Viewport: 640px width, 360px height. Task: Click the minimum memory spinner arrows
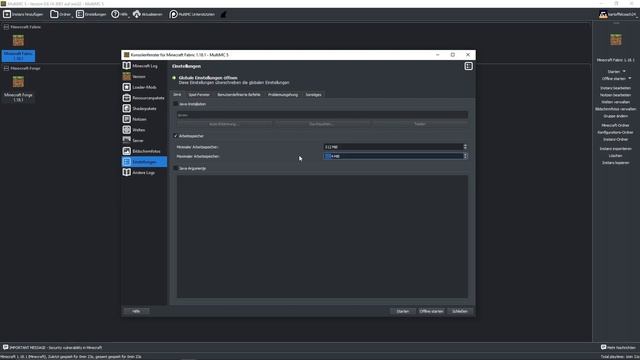tap(465, 147)
